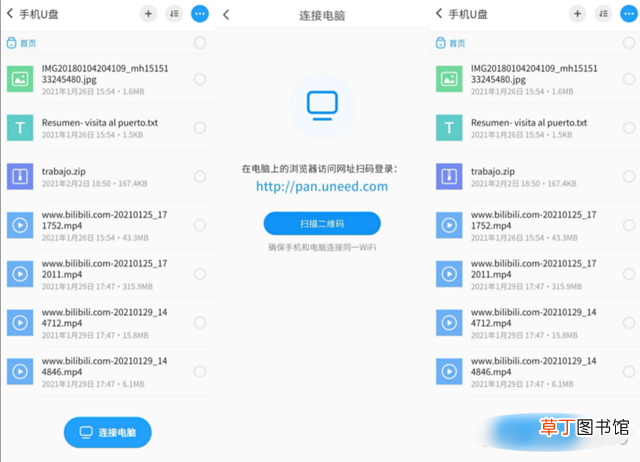Open the txt file icon in left panel
The width and height of the screenshot is (640, 462).
[x=20, y=128]
